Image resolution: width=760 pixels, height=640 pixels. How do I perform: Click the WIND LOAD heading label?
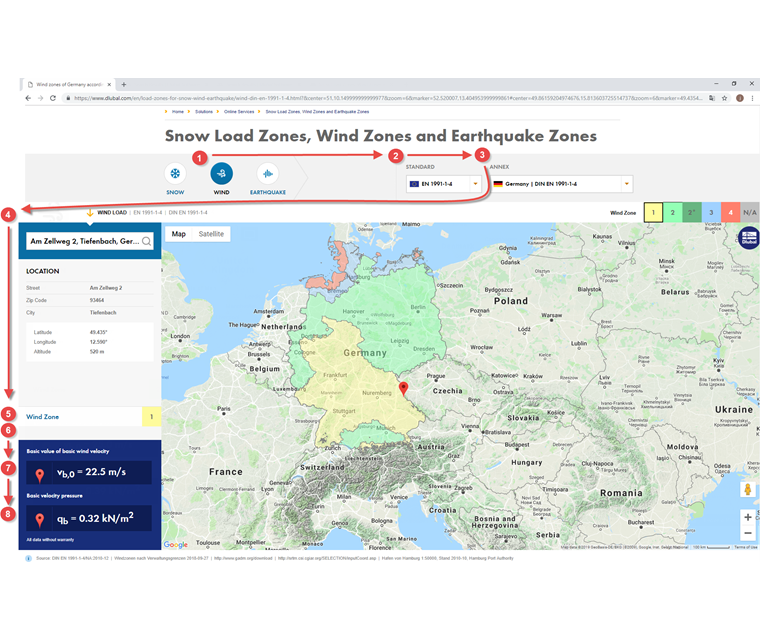[112, 212]
